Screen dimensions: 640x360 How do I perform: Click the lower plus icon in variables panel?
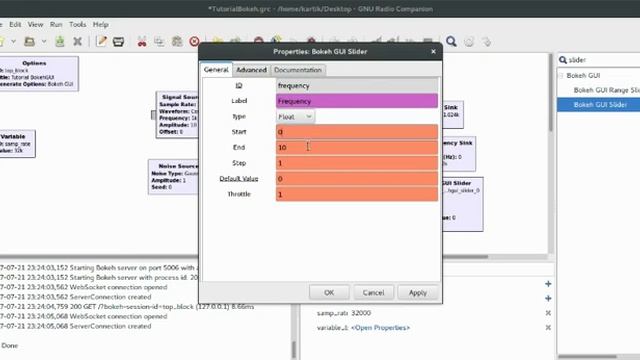tap(548, 298)
